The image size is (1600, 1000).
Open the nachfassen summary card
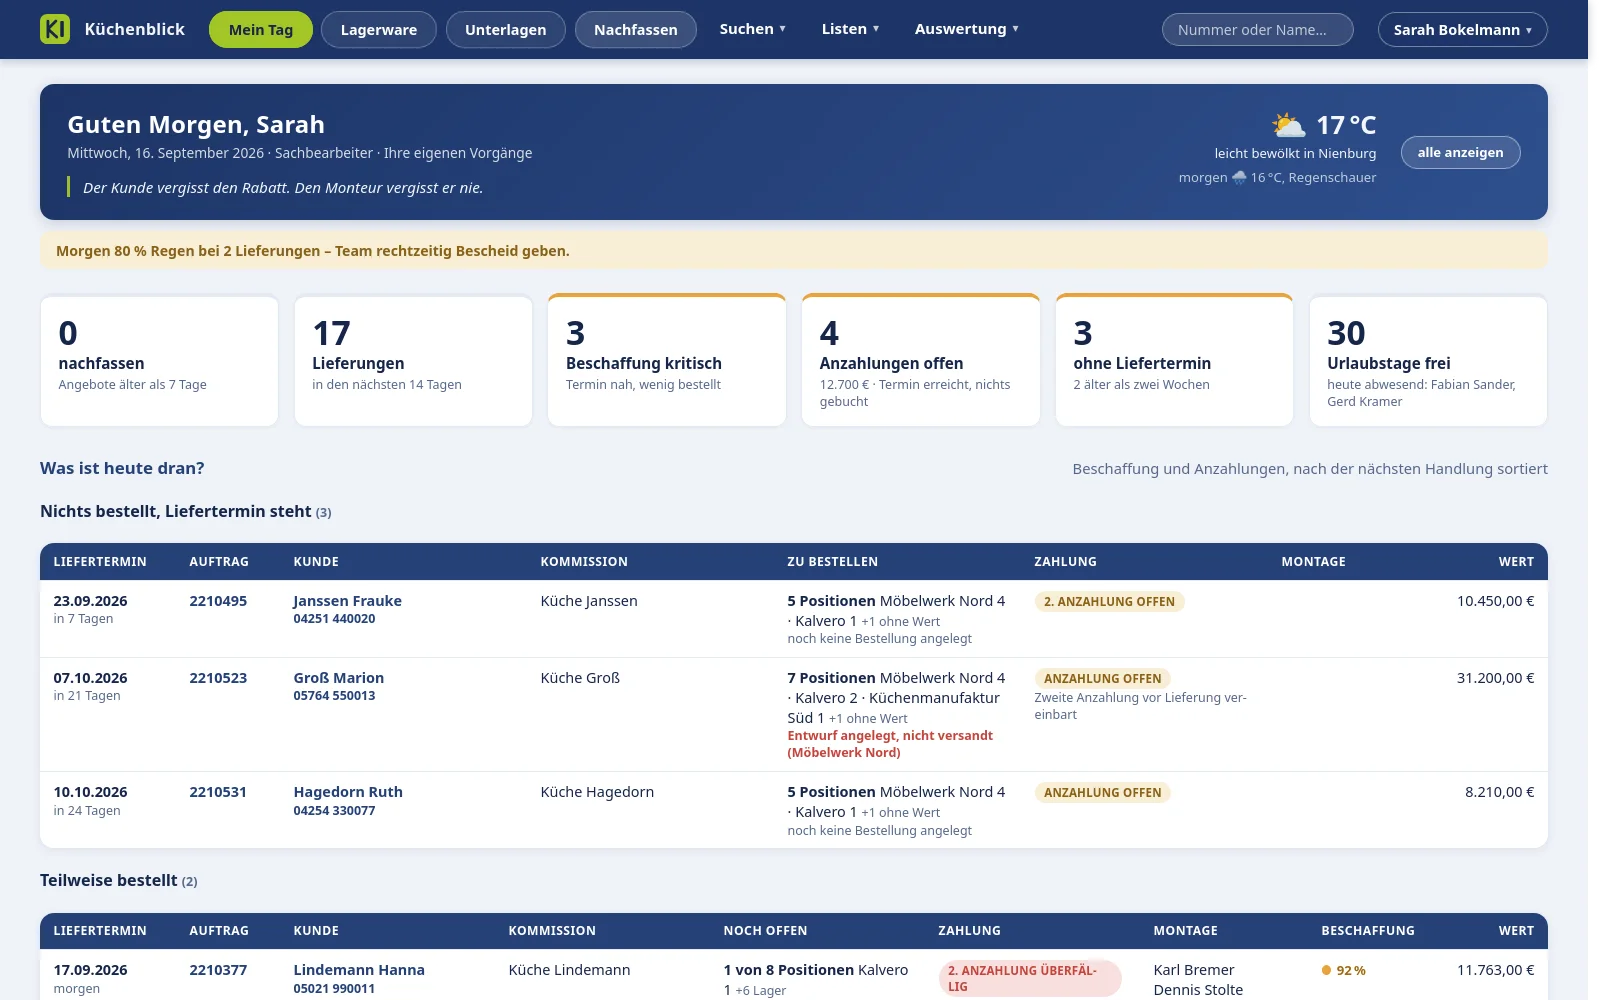[159, 360]
